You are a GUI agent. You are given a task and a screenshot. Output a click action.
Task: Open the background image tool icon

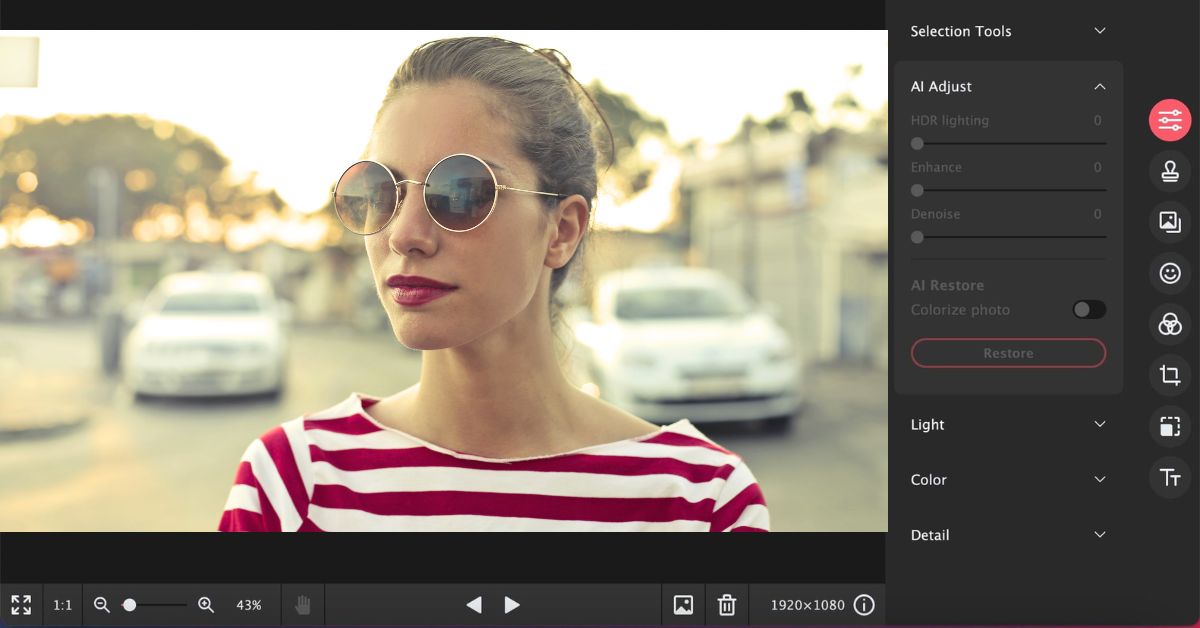(1169, 222)
